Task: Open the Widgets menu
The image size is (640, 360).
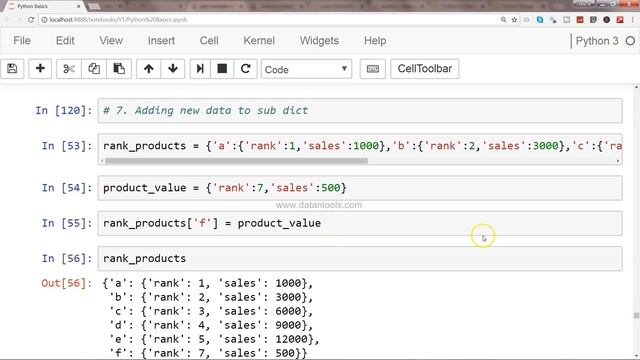Action: (x=319, y=41)
